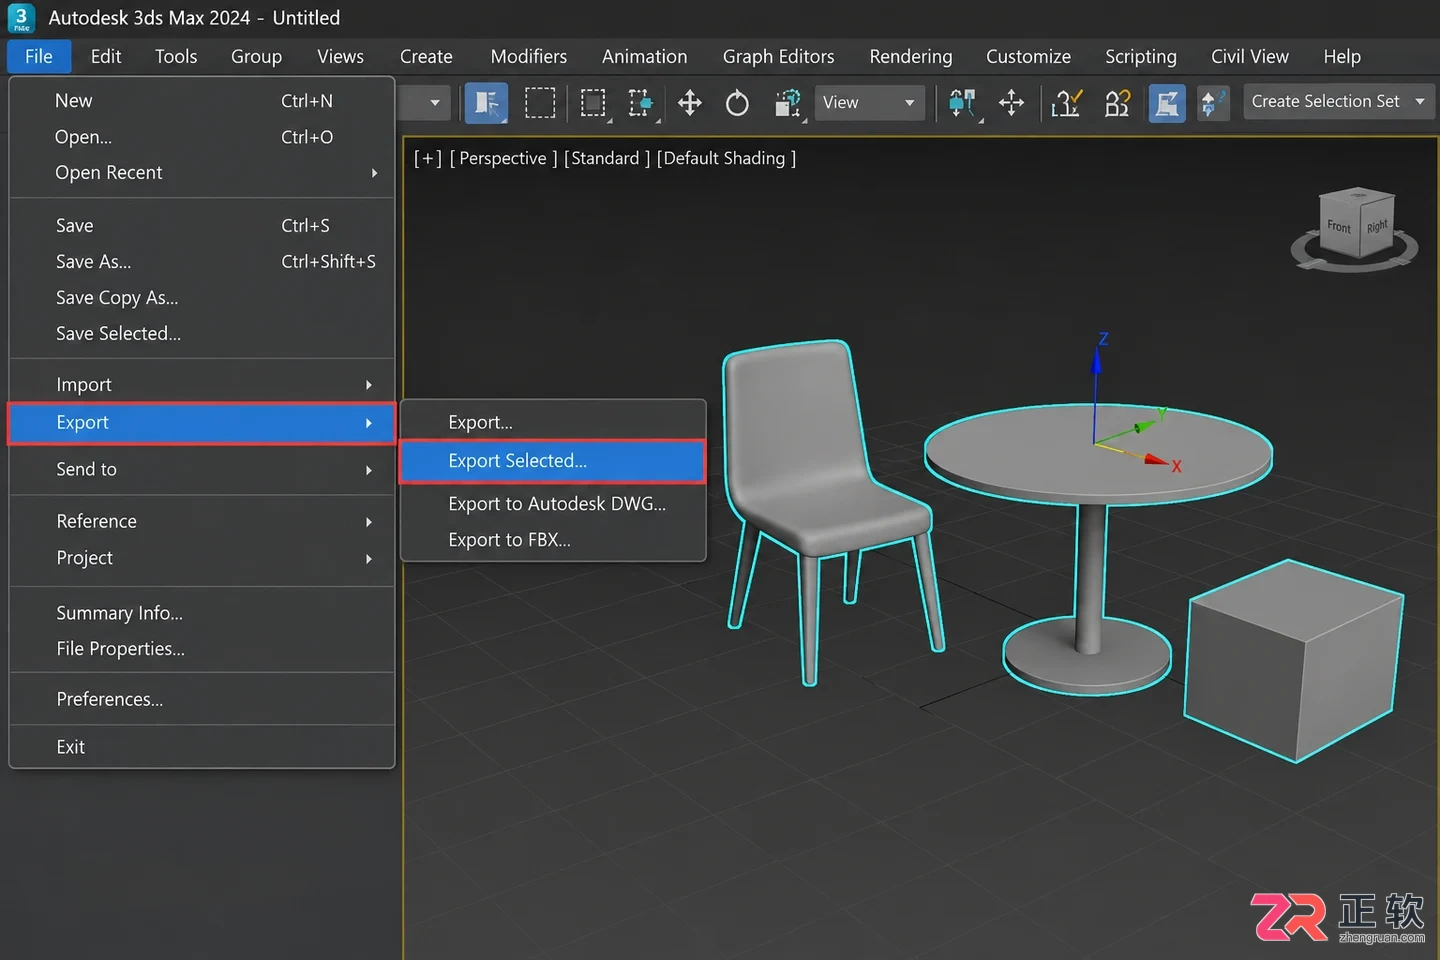Activate the Select and Scale tool
Image resolution: width=1440 pixels, height=960 pixels.
(x=788, y=103)
